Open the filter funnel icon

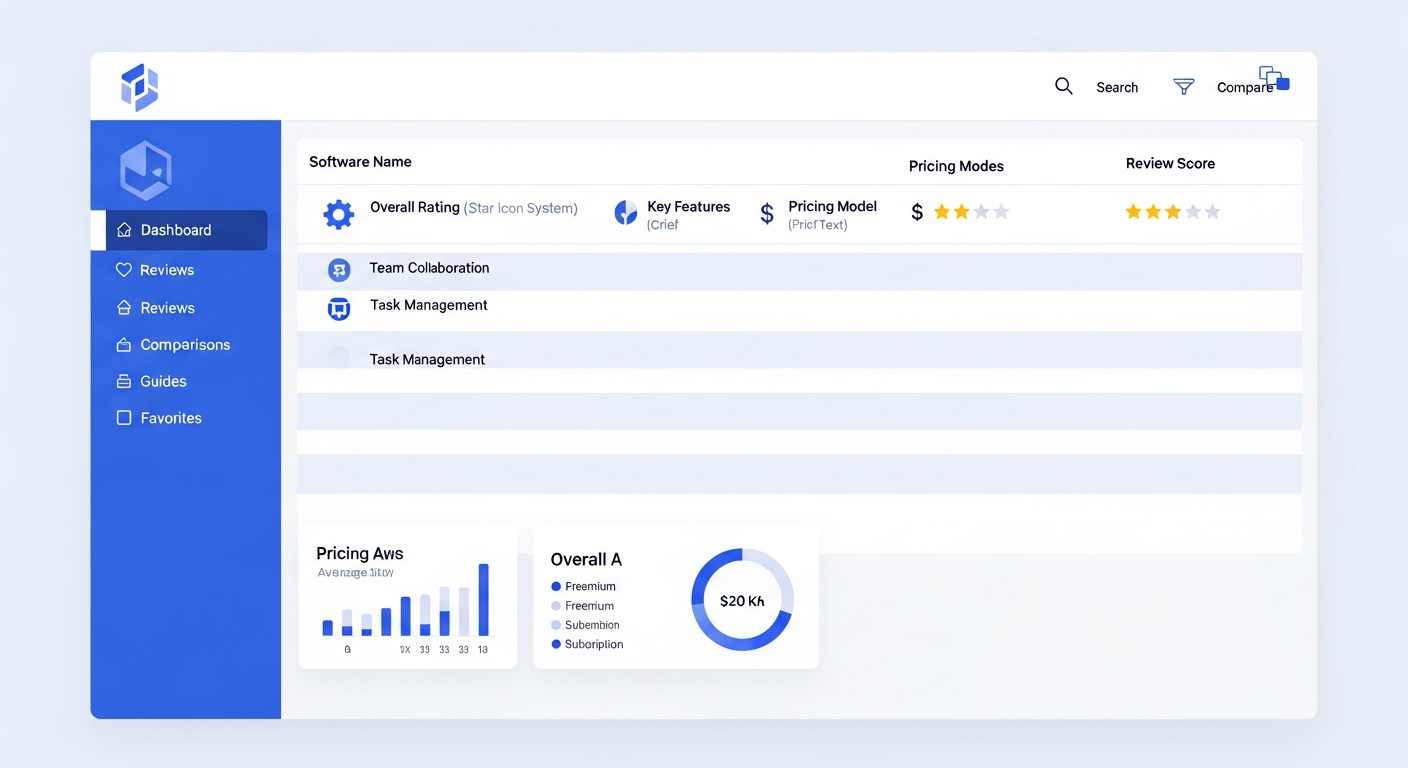coord(1184,87)
